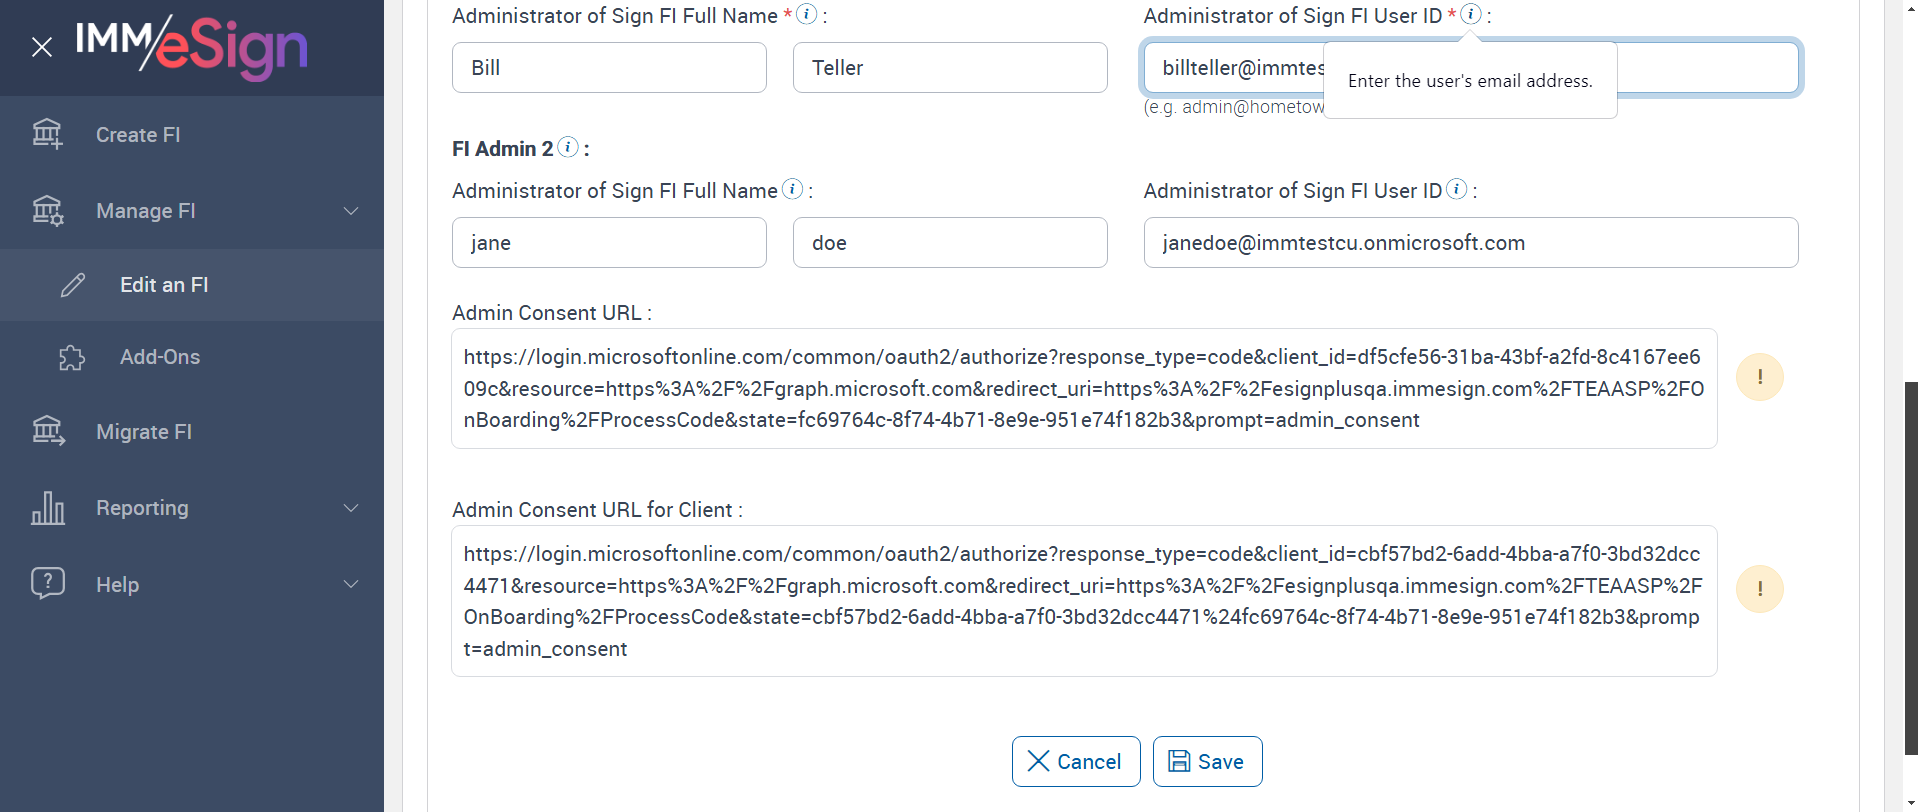Expand the Manage FI menu chevron
1920x812 pixels.
351,211
